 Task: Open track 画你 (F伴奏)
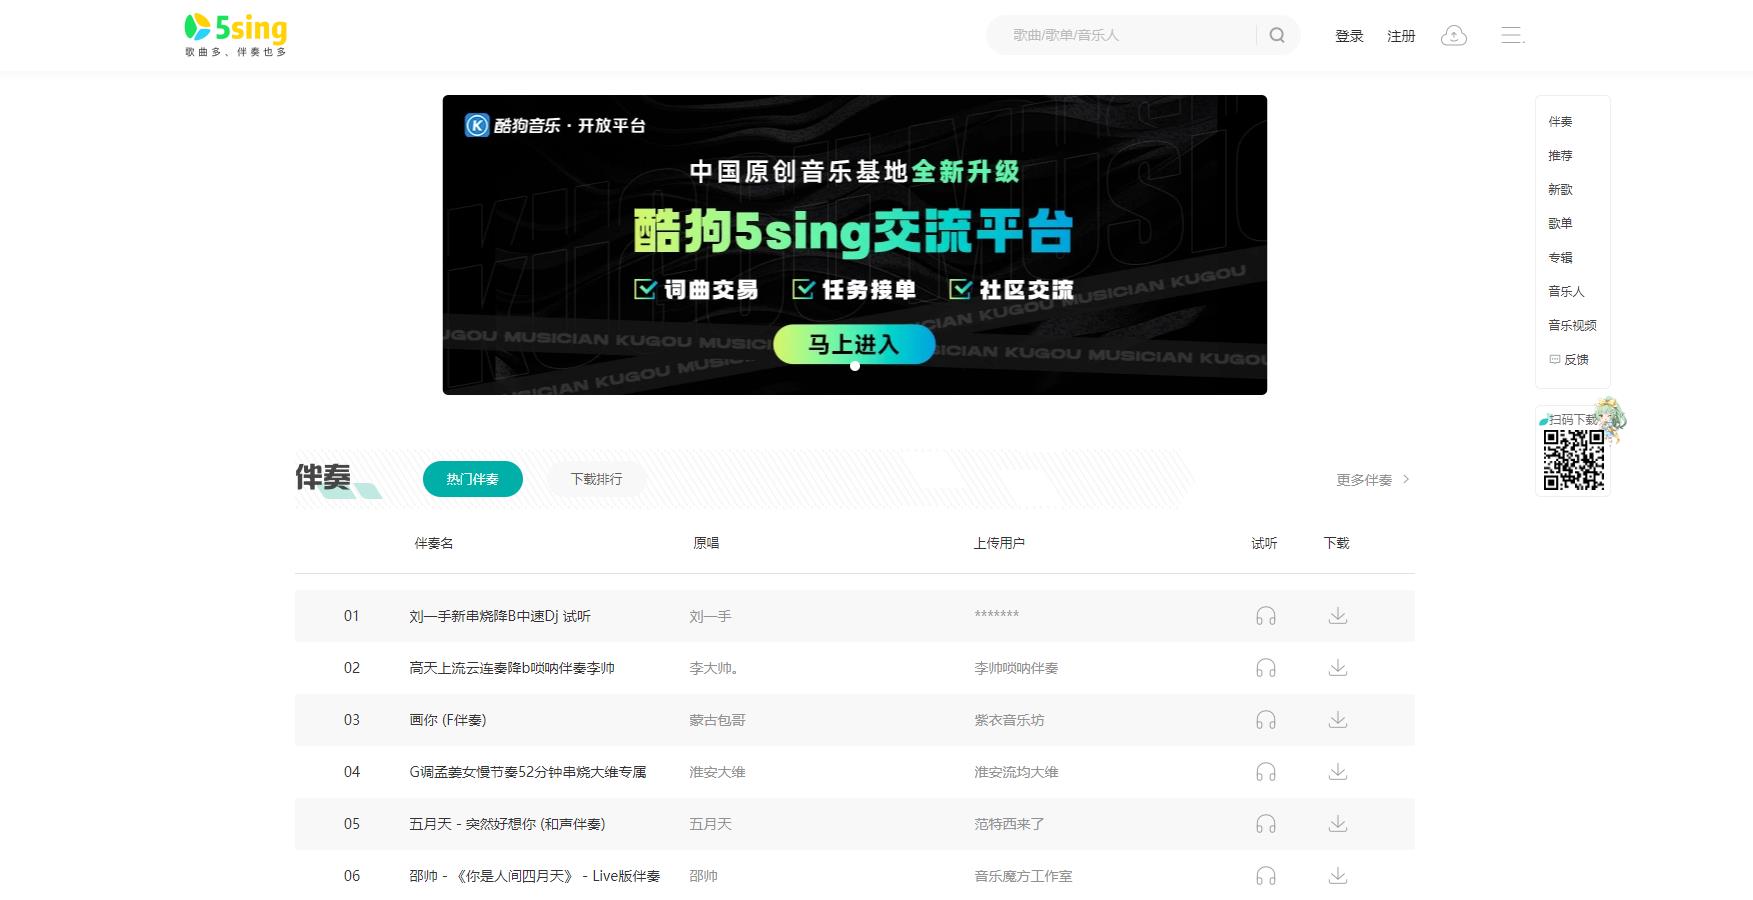point(448,720)
